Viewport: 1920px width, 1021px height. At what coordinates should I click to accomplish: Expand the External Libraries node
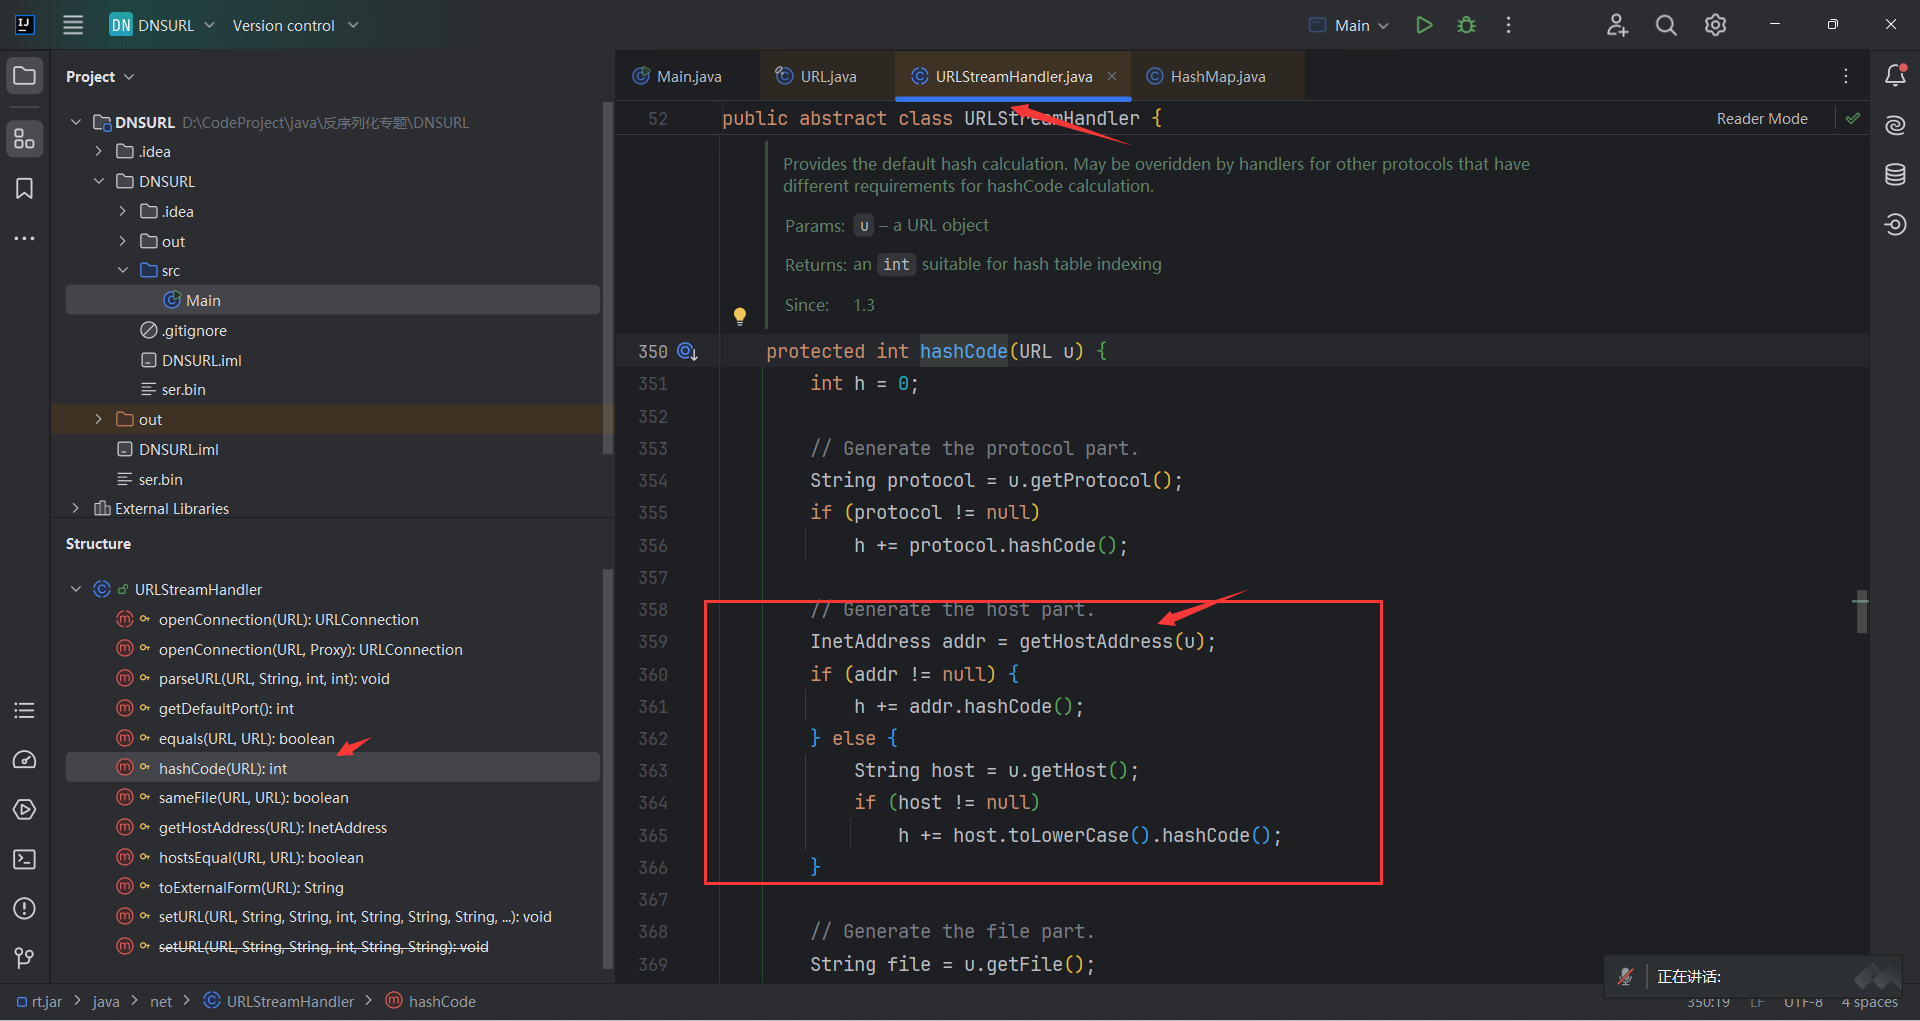(x=76, y=508)
